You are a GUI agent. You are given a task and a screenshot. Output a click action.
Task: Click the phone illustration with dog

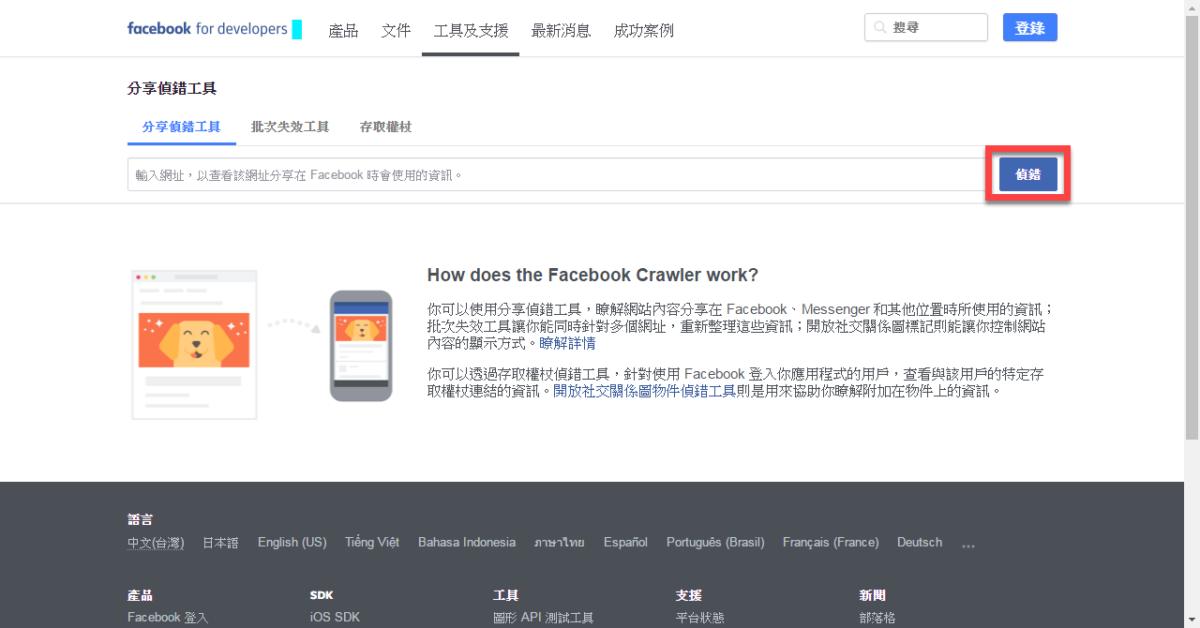[361, 346]
